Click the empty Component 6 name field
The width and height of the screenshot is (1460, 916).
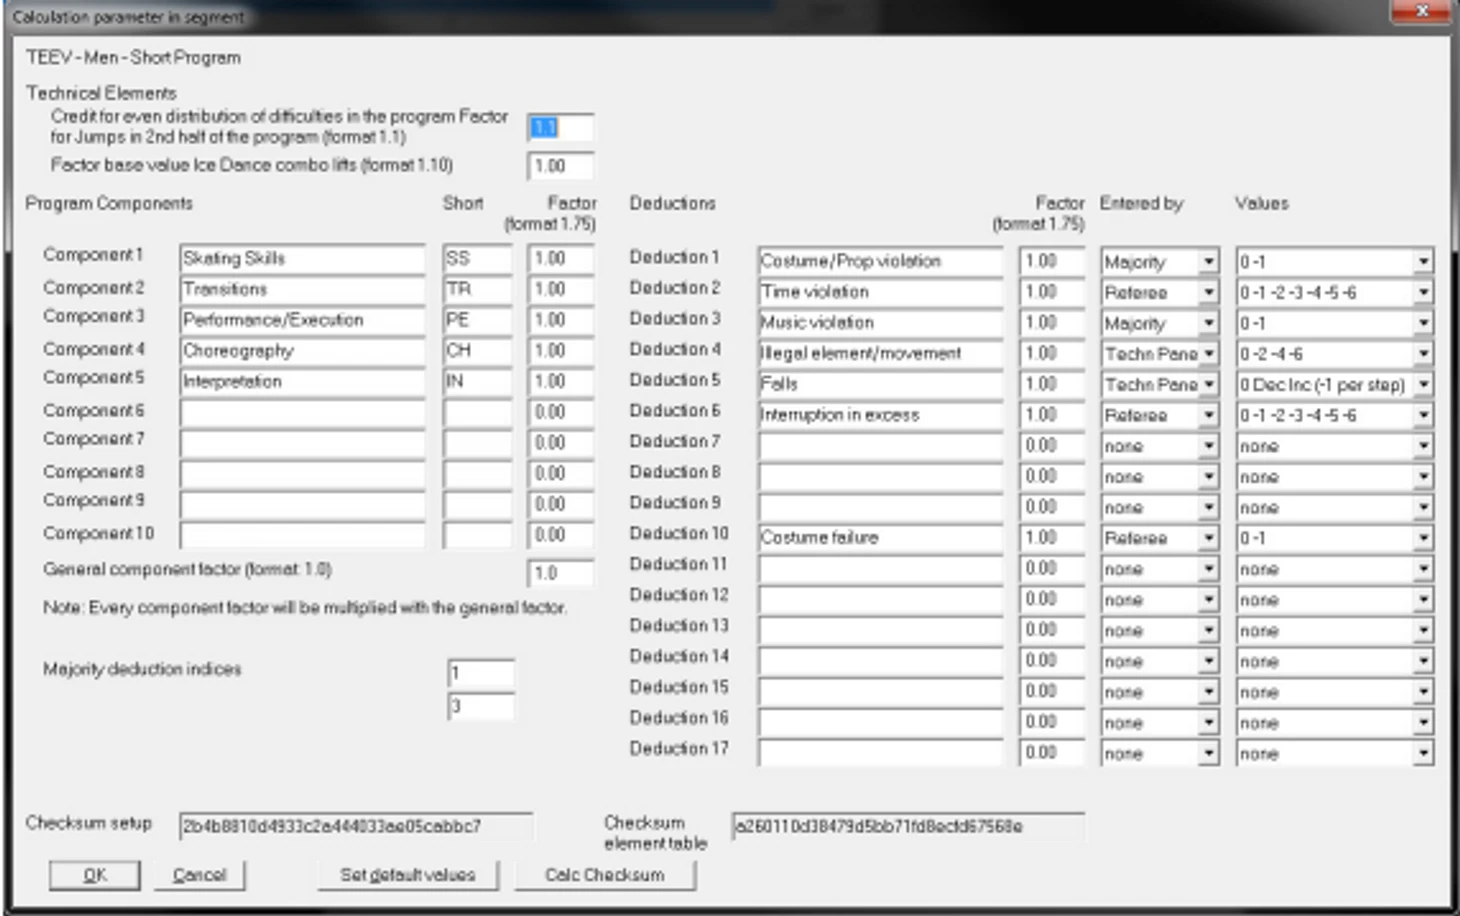coord(302,412)
